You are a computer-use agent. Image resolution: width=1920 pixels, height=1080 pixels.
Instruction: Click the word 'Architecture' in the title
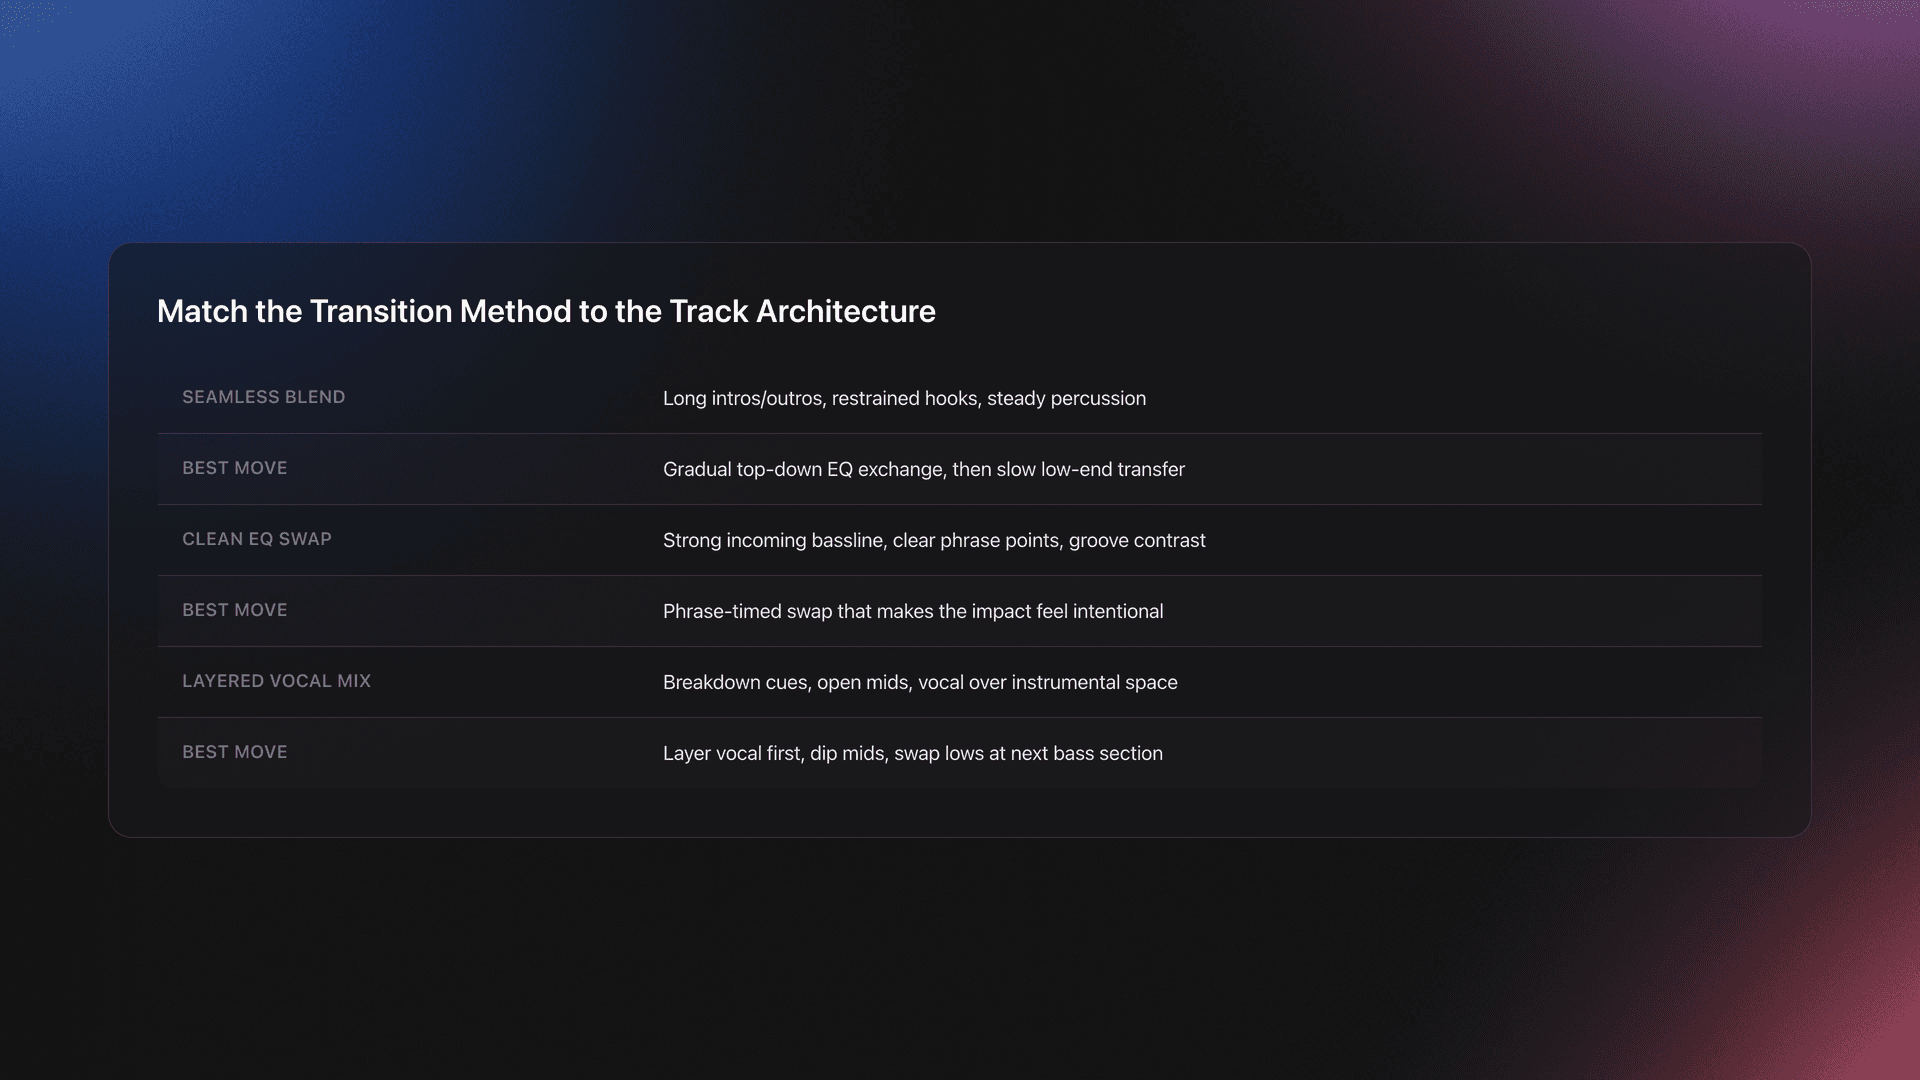[845, 311]
